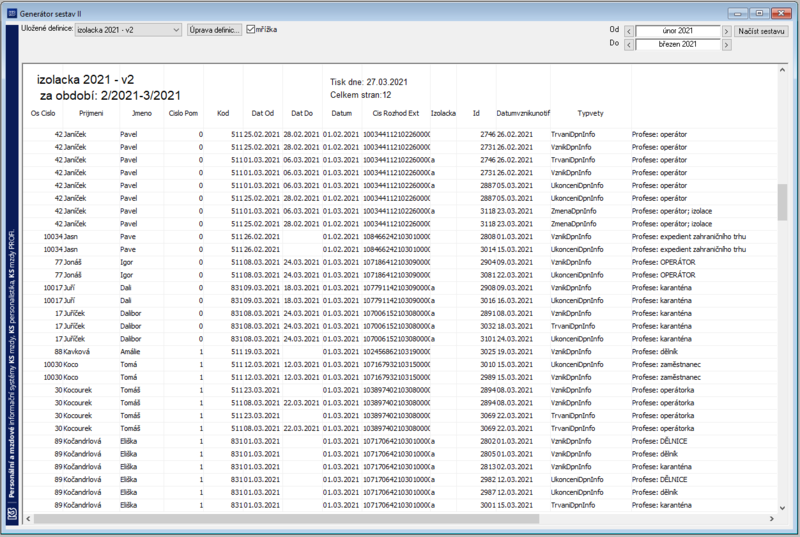This screenshot has width=800, height=537.
Task: Click Id cell '2813' in Kočandrlová row
Action: [x=488, y=467]
